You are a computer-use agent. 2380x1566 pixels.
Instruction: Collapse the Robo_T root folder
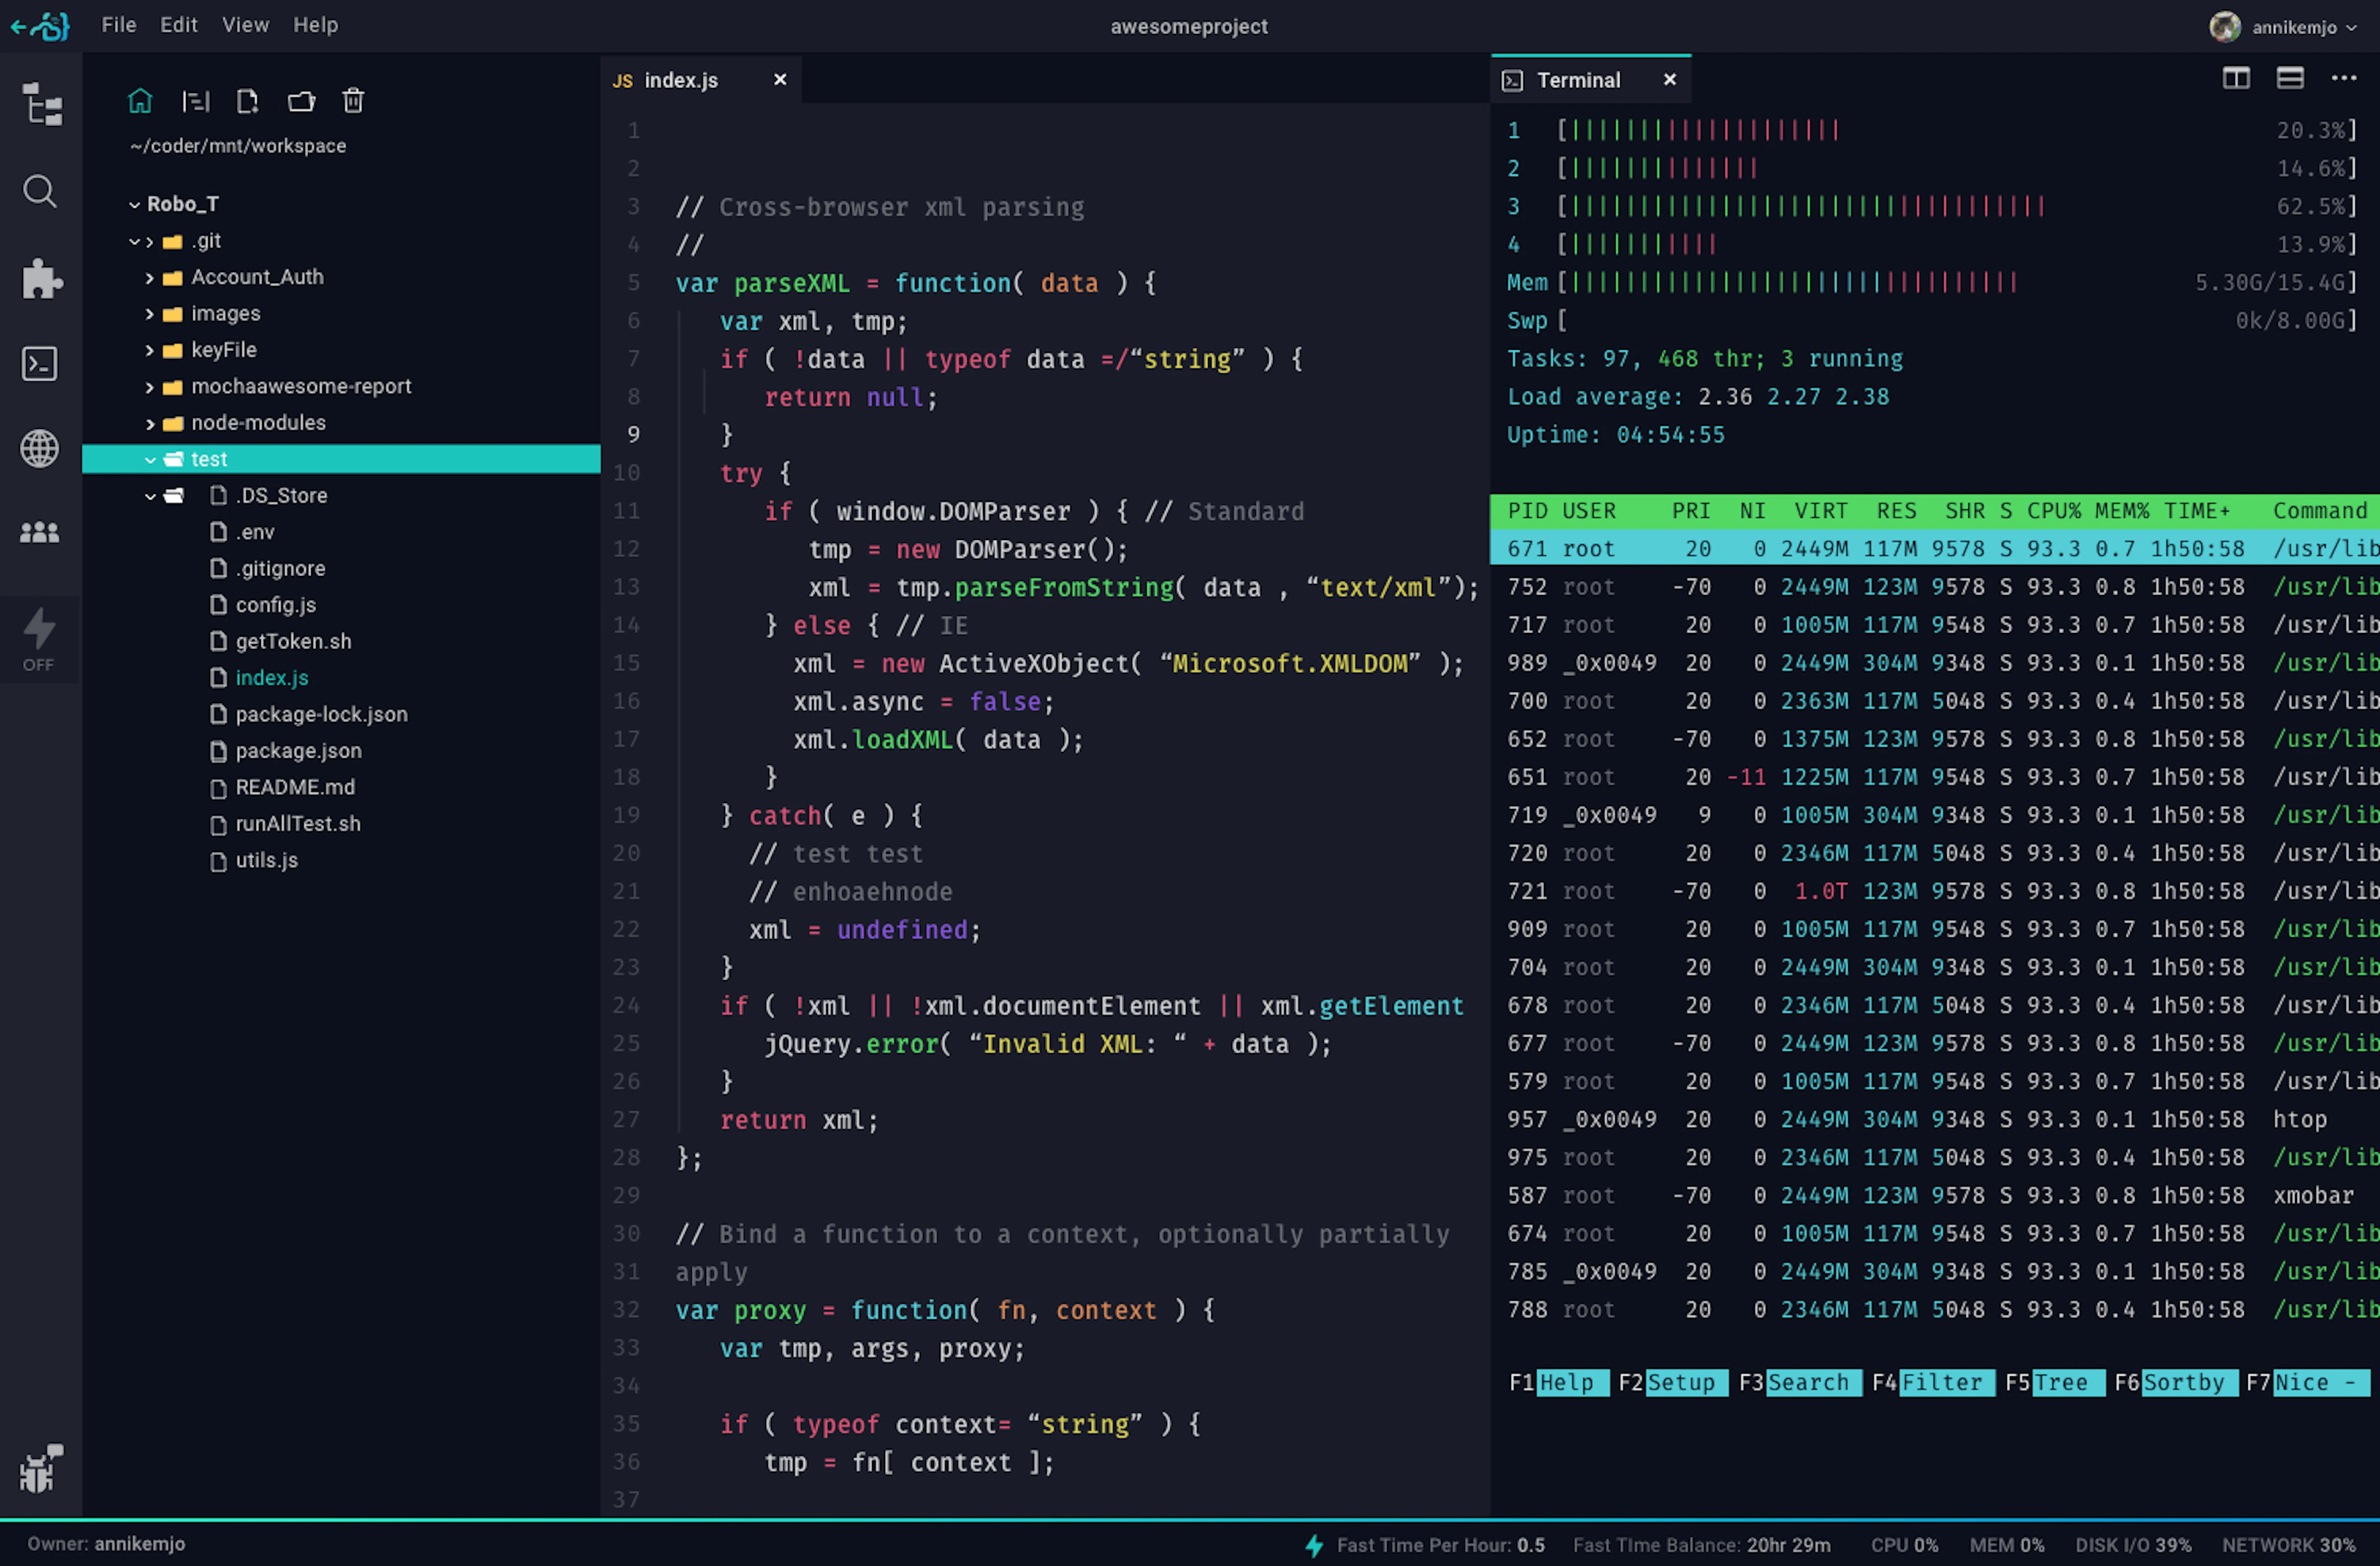pyautogui.click(x=134, y=204)
